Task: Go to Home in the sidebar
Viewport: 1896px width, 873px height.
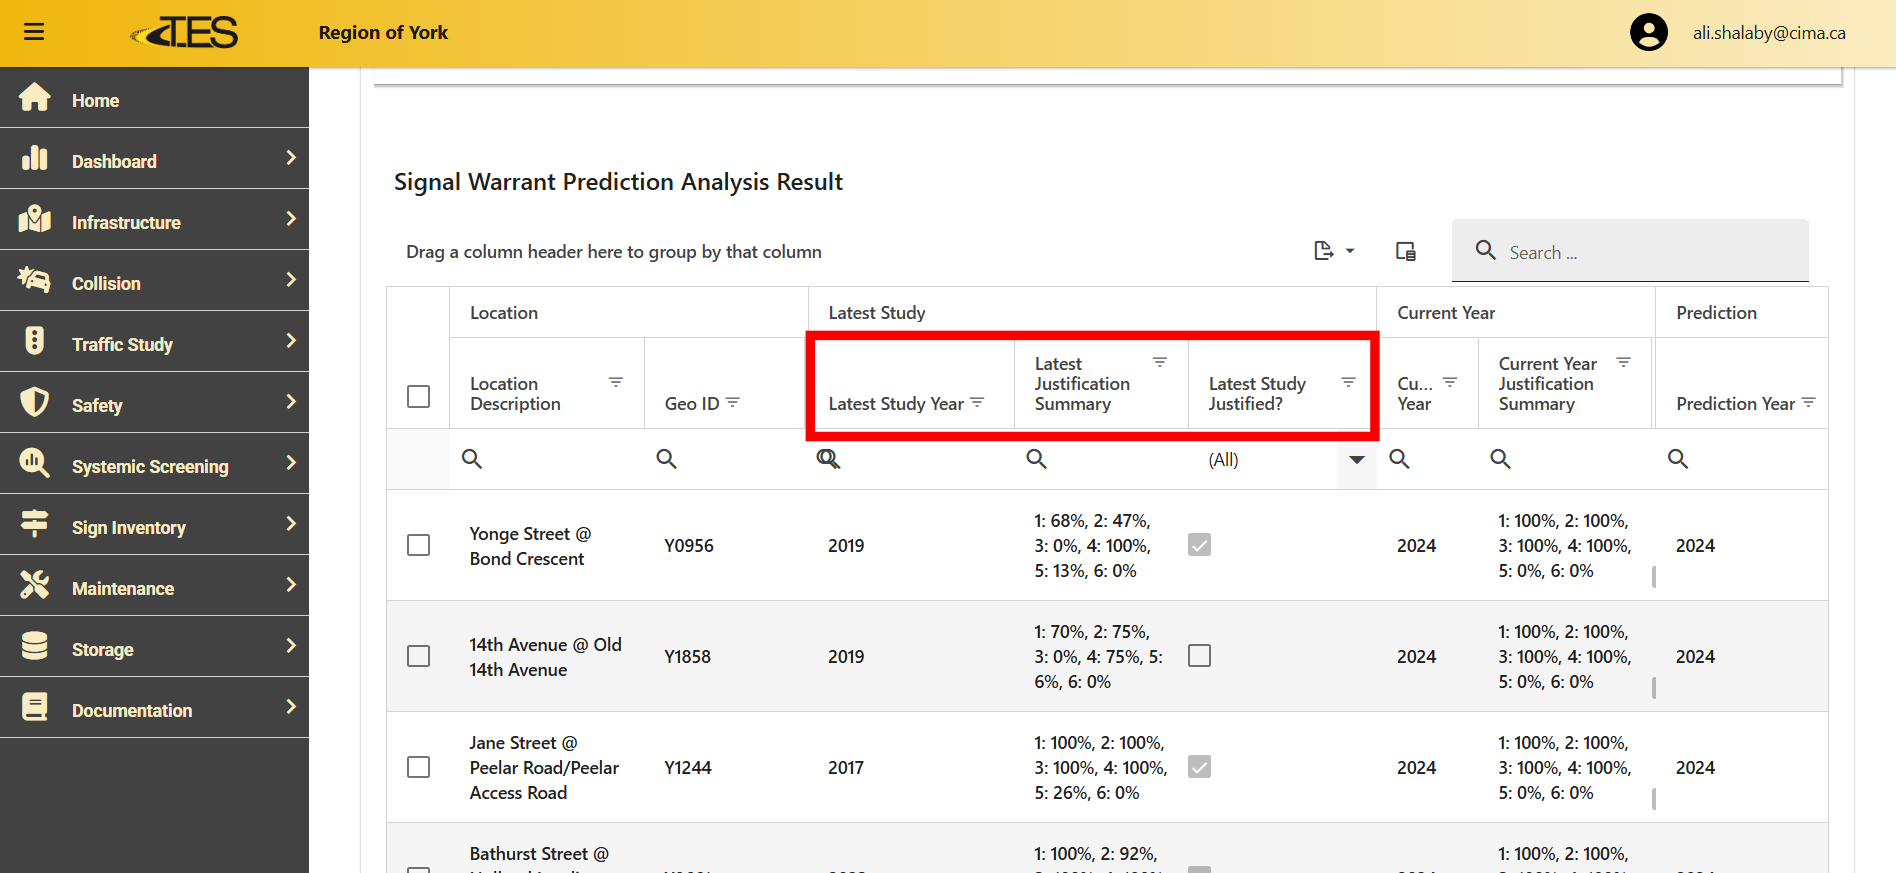Action: [x=95, y=100]
